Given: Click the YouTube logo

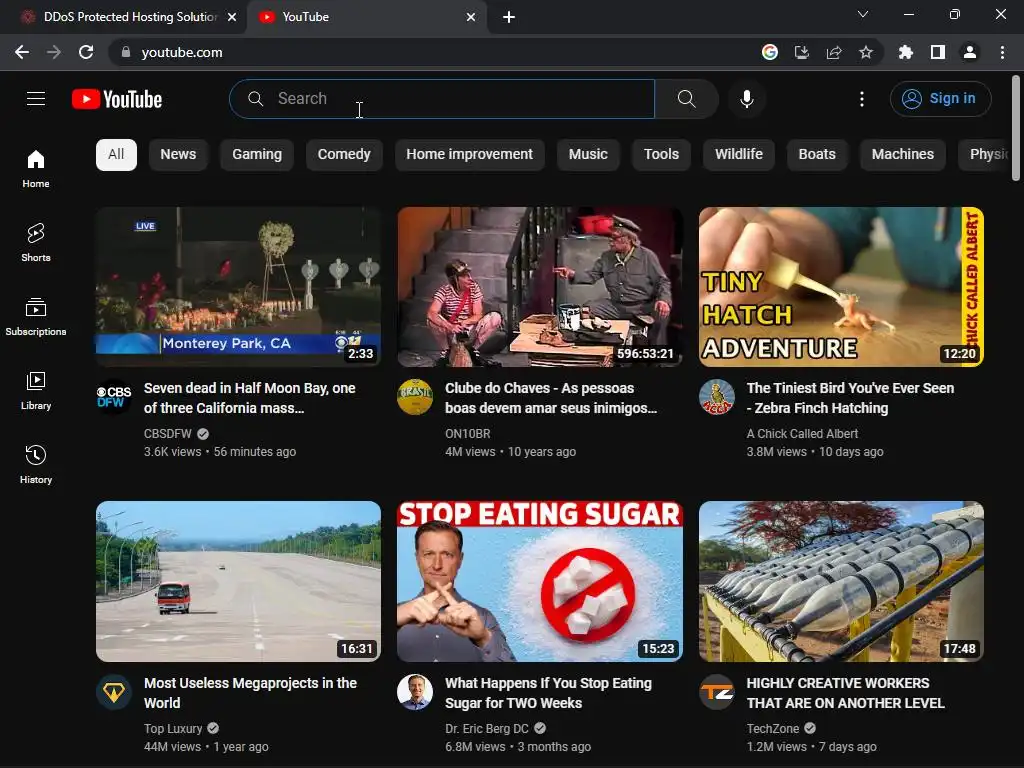Looking at the screenshot, I should tap(117, 99).
